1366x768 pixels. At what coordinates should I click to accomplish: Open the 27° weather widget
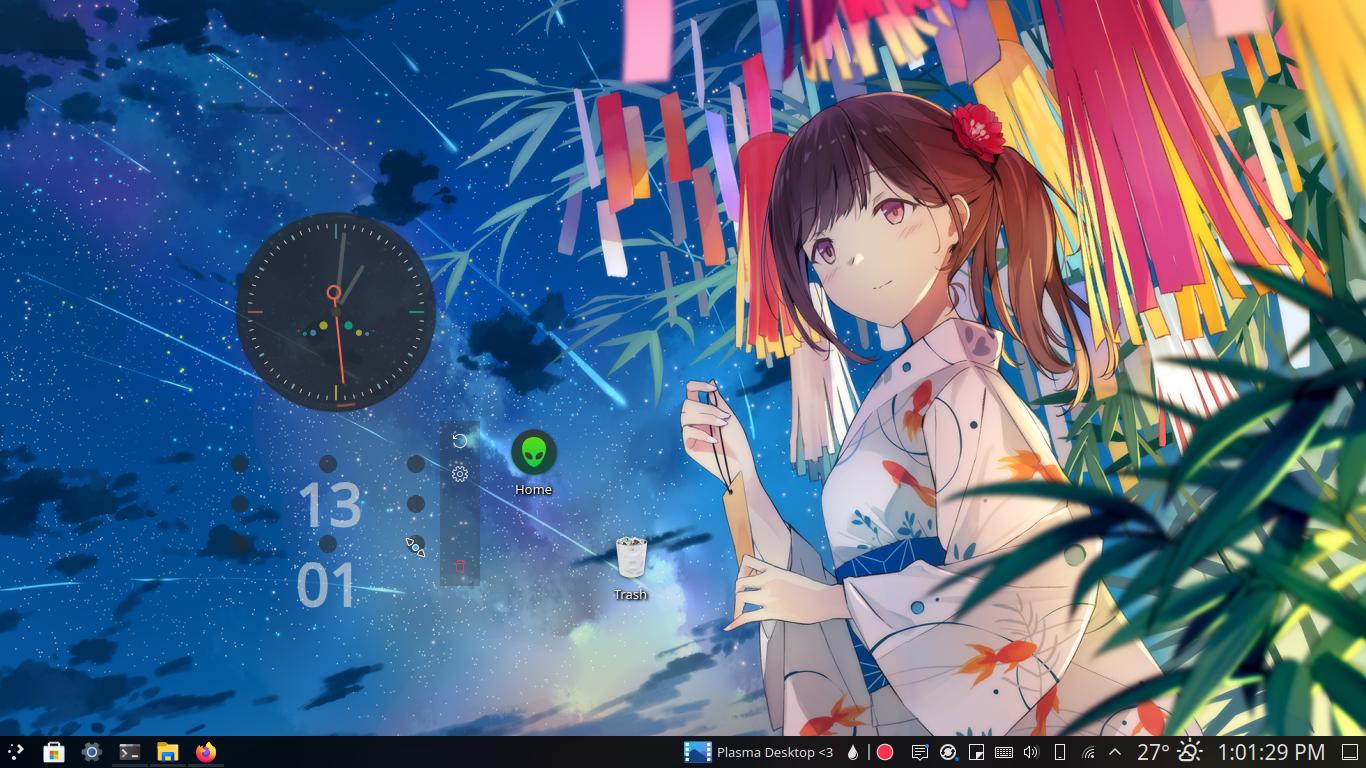pyautogui.click(x=1170, y=752)
